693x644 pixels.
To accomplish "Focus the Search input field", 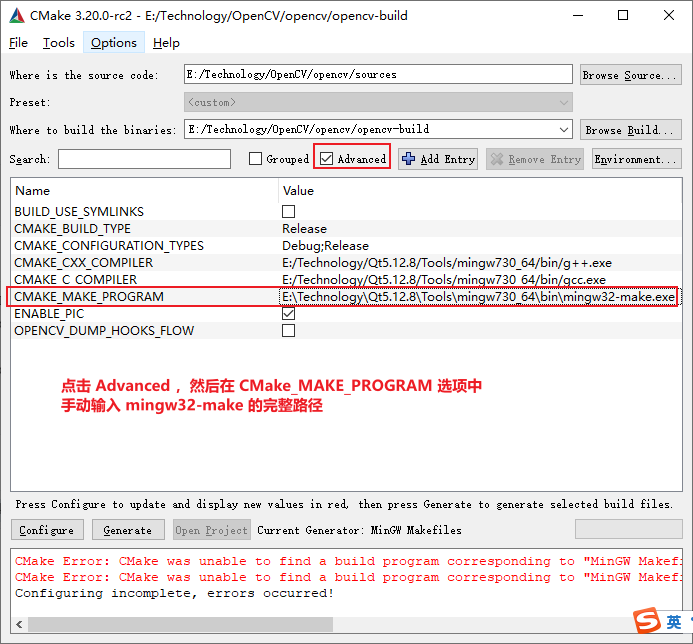I will click(145, 159).
